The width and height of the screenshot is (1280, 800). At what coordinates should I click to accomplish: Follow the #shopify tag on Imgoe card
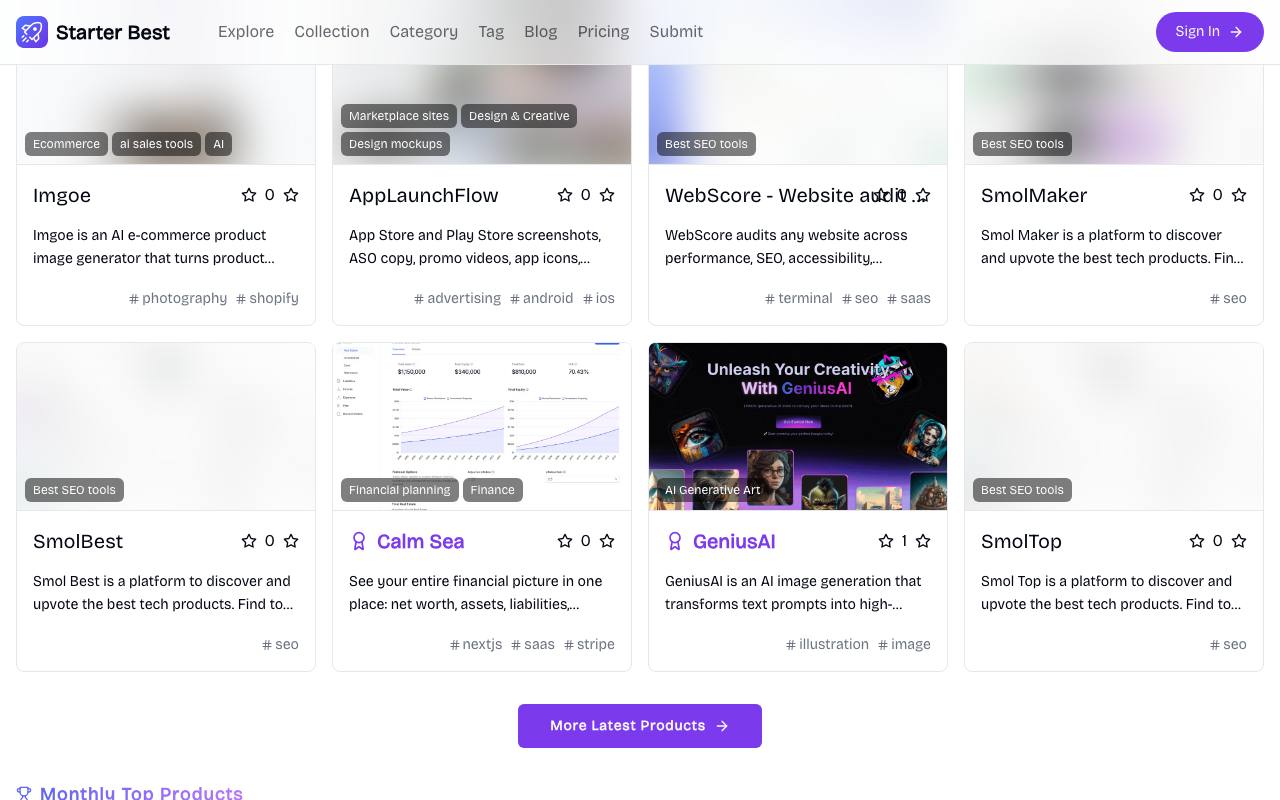tap(268, 298)
